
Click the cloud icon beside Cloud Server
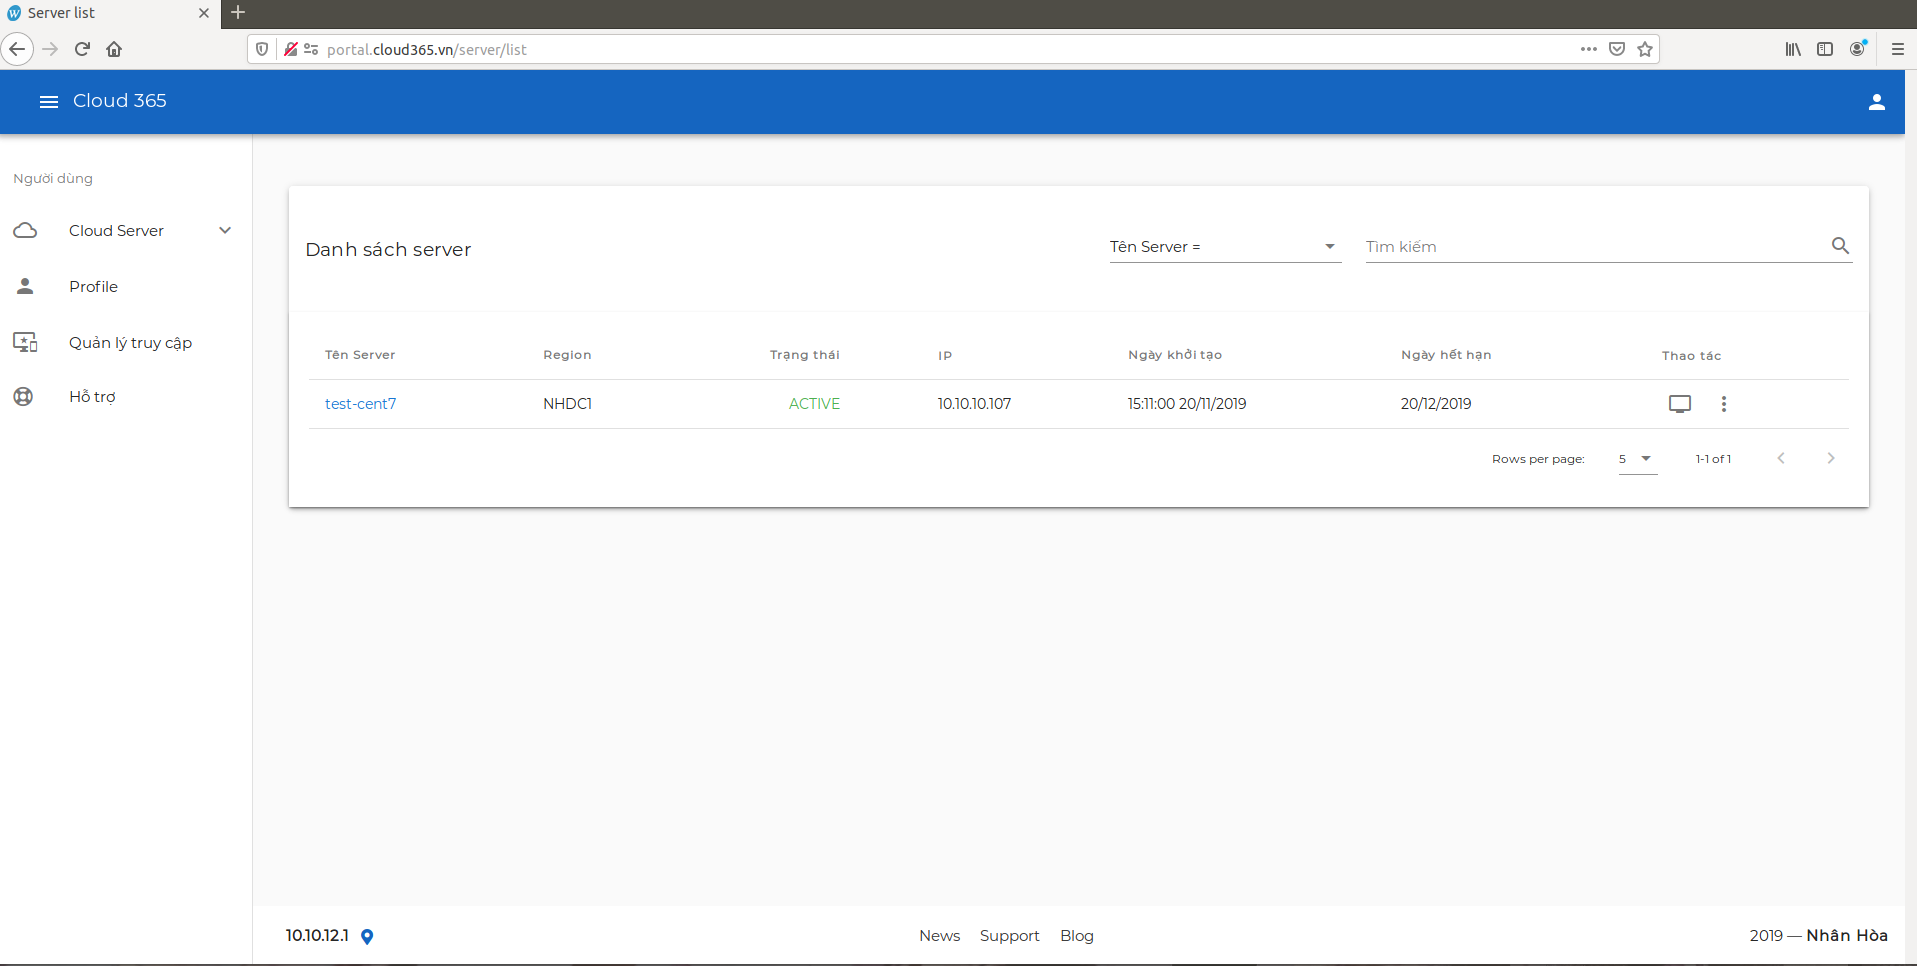pyautogui.click(x=25, y=230)
